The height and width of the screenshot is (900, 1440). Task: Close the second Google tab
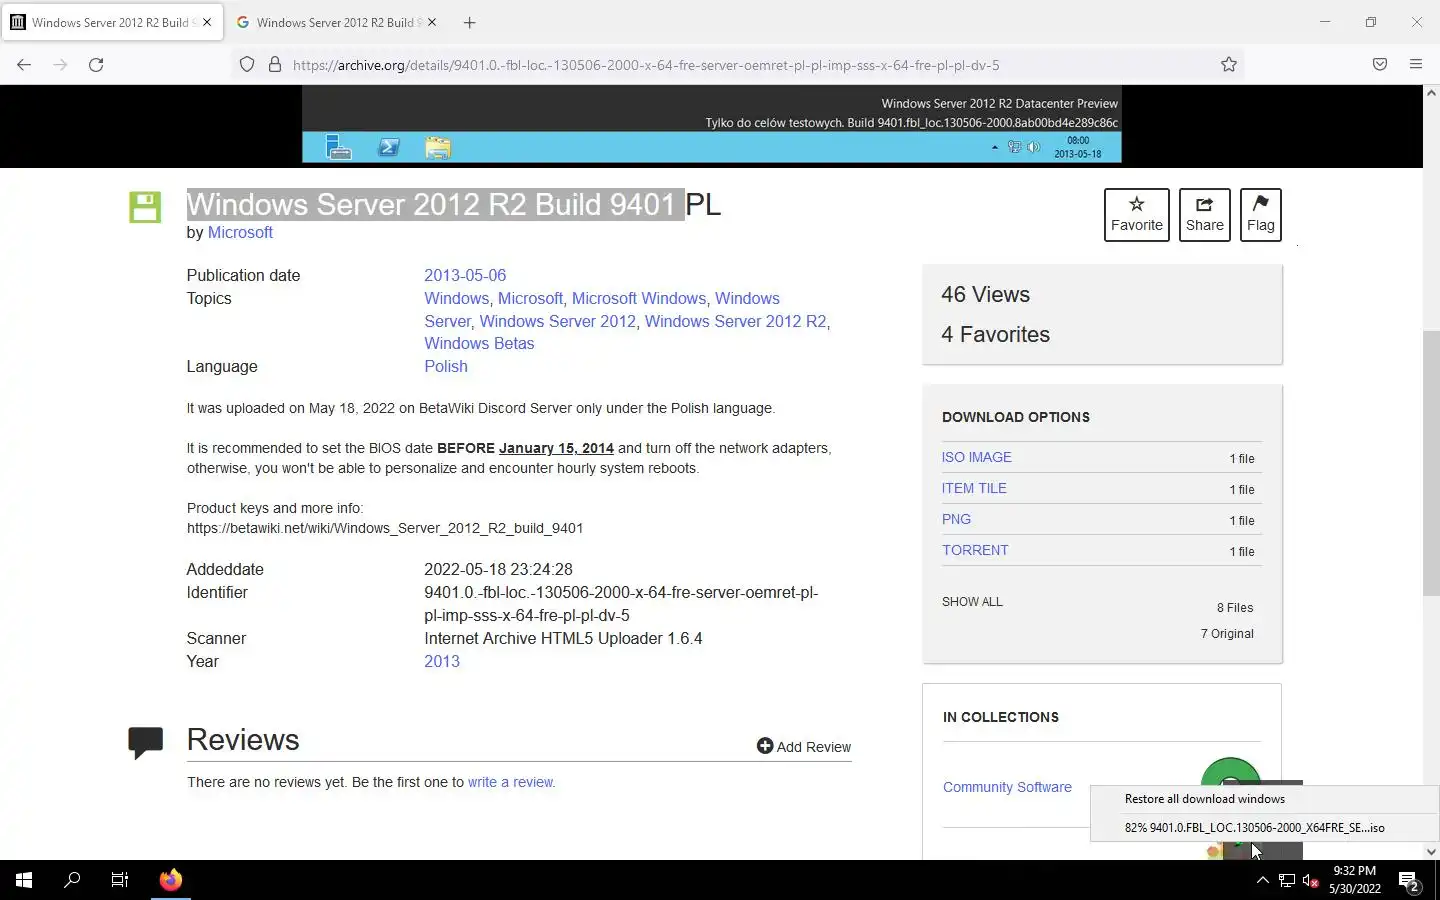432,22
